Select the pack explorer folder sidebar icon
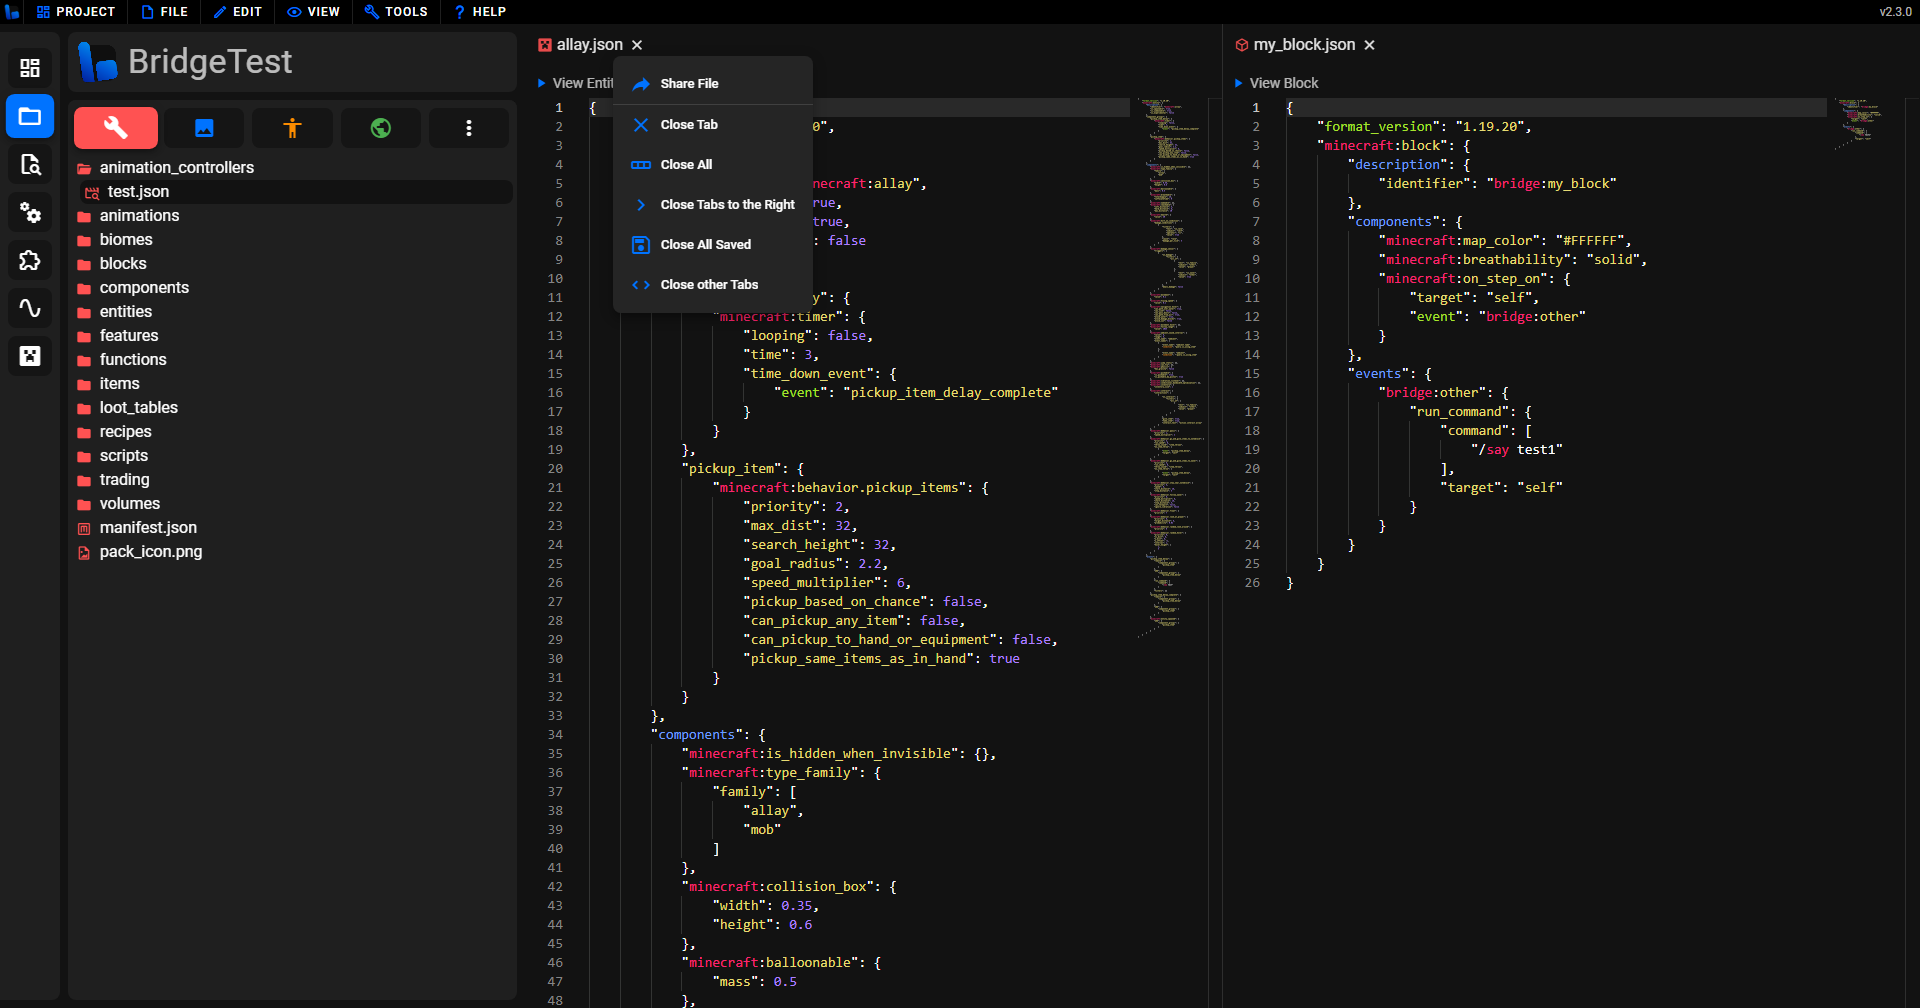The image size is (1920, 1008). click(30, 116)
